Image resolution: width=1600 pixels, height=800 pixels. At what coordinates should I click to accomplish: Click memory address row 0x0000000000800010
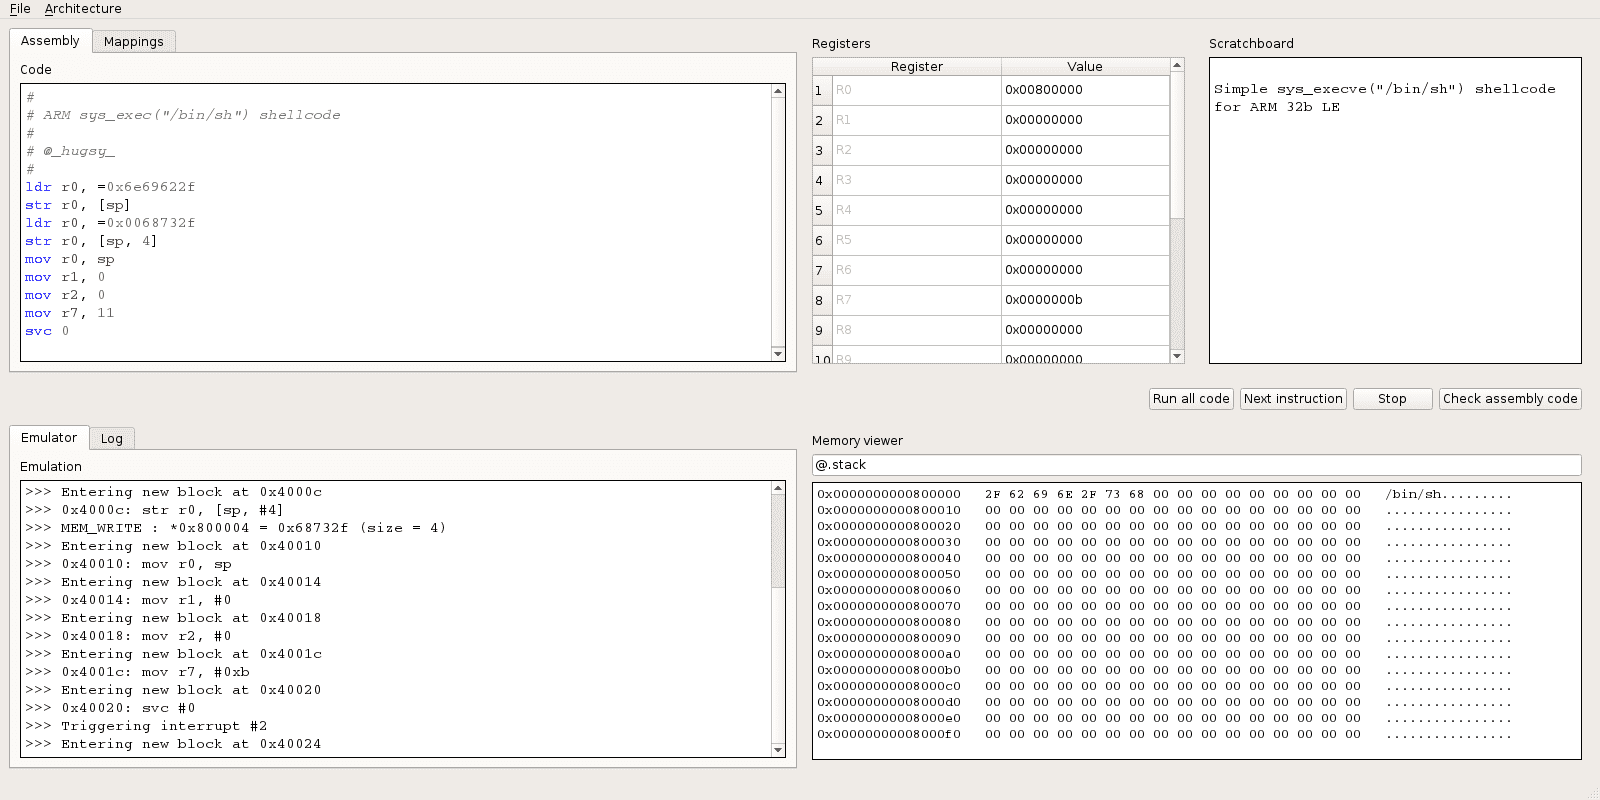pyautogui.click(x=889, y=510)
